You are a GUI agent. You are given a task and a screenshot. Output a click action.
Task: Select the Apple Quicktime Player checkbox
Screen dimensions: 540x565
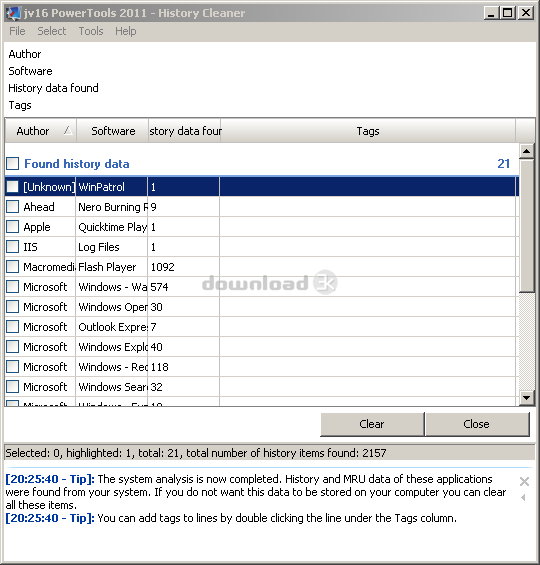[x=13, y=227]
